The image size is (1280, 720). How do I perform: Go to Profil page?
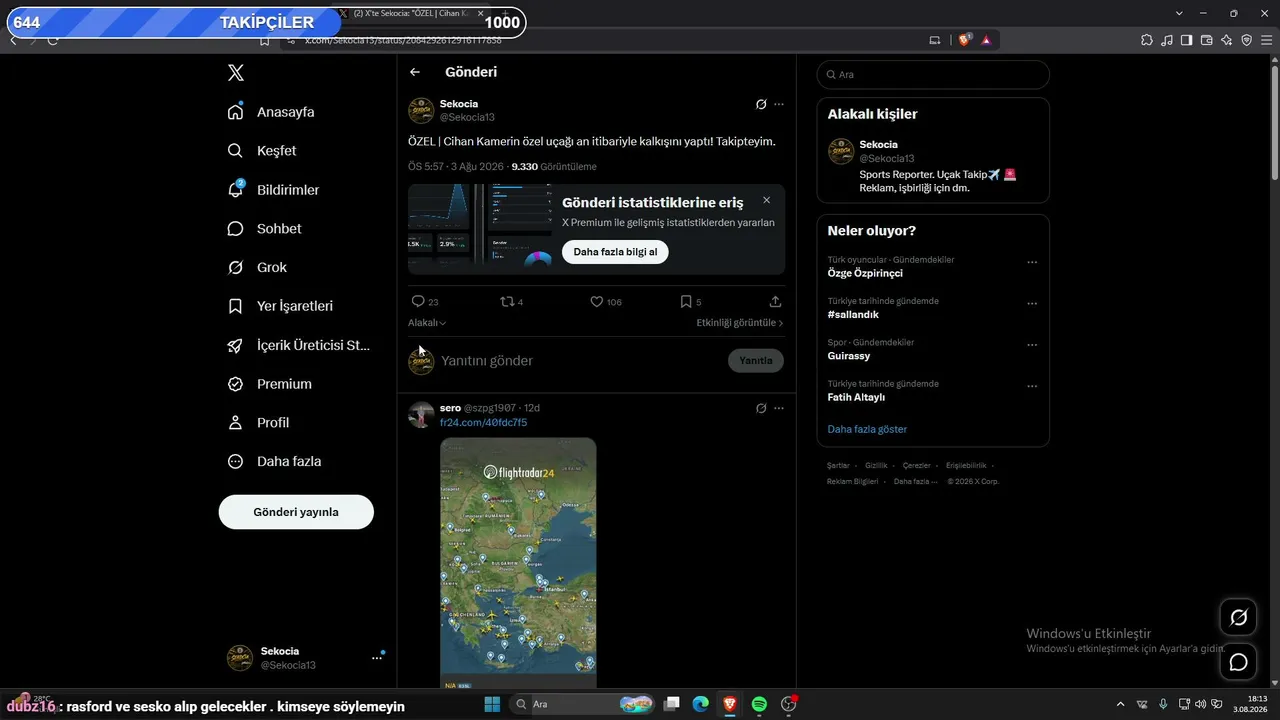(x=259, y=423)
